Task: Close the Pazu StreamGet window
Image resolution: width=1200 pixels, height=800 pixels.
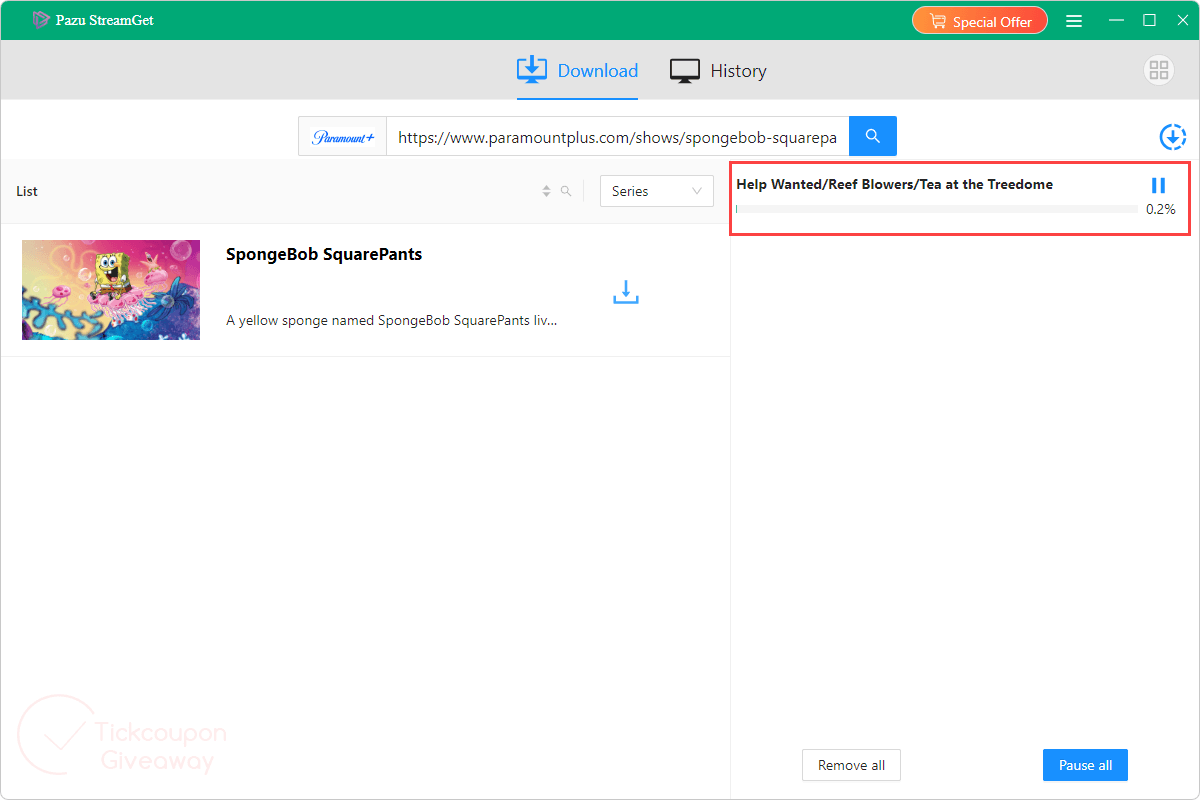Action: point(1182,21)
